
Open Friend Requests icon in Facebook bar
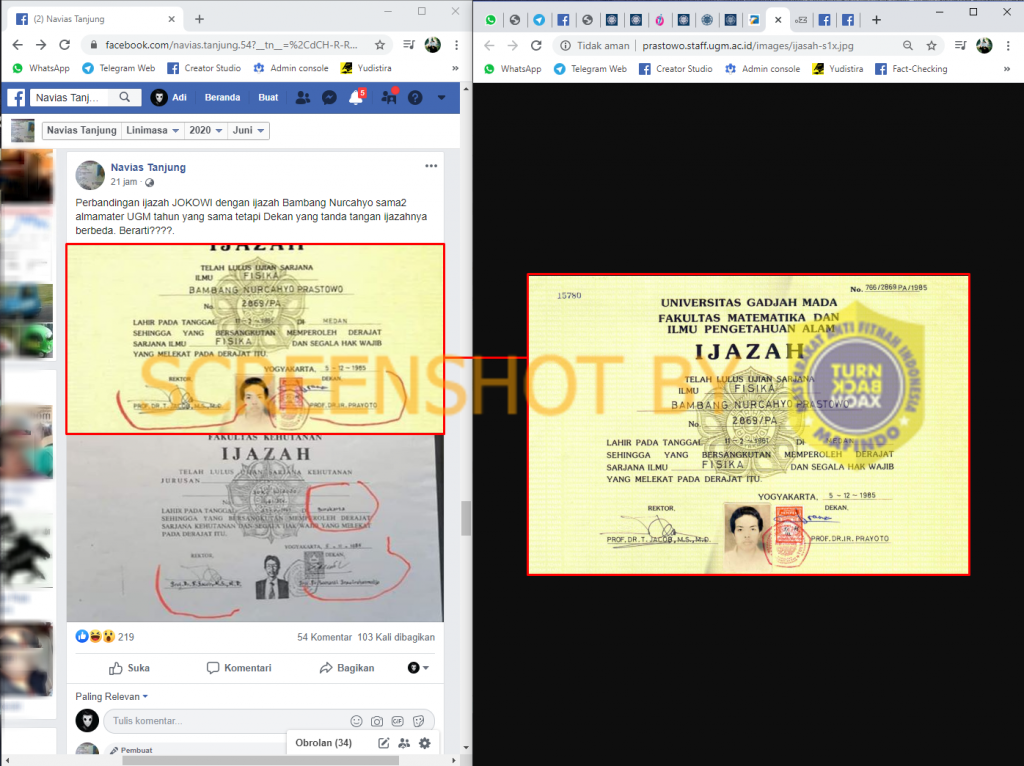pyautogui.click(x=302, y=97)
